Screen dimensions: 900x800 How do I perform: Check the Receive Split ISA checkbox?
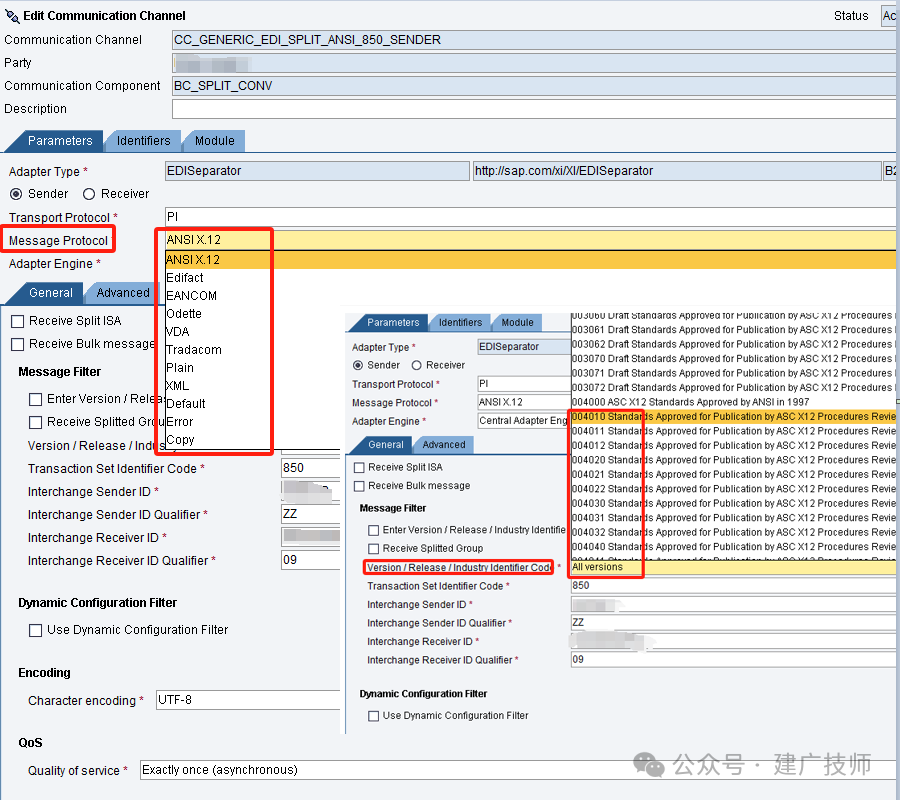tap(17, 321)
